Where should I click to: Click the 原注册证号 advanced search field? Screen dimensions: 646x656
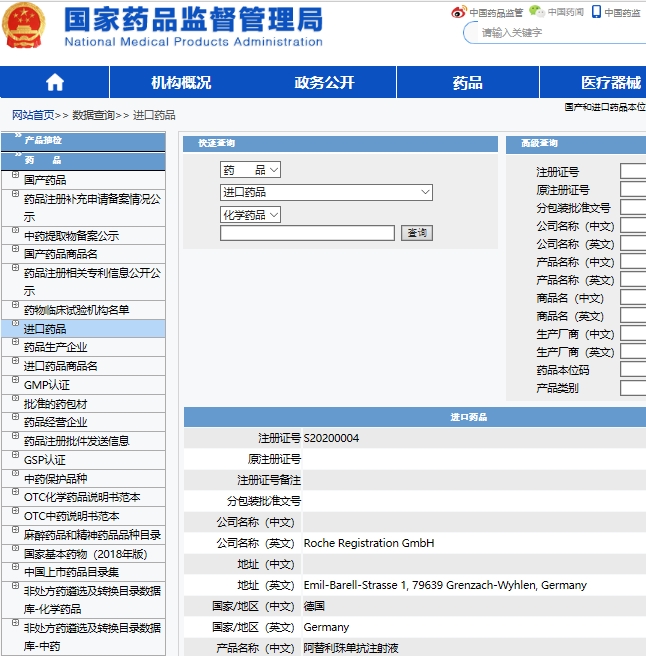[x=633, y=190]
